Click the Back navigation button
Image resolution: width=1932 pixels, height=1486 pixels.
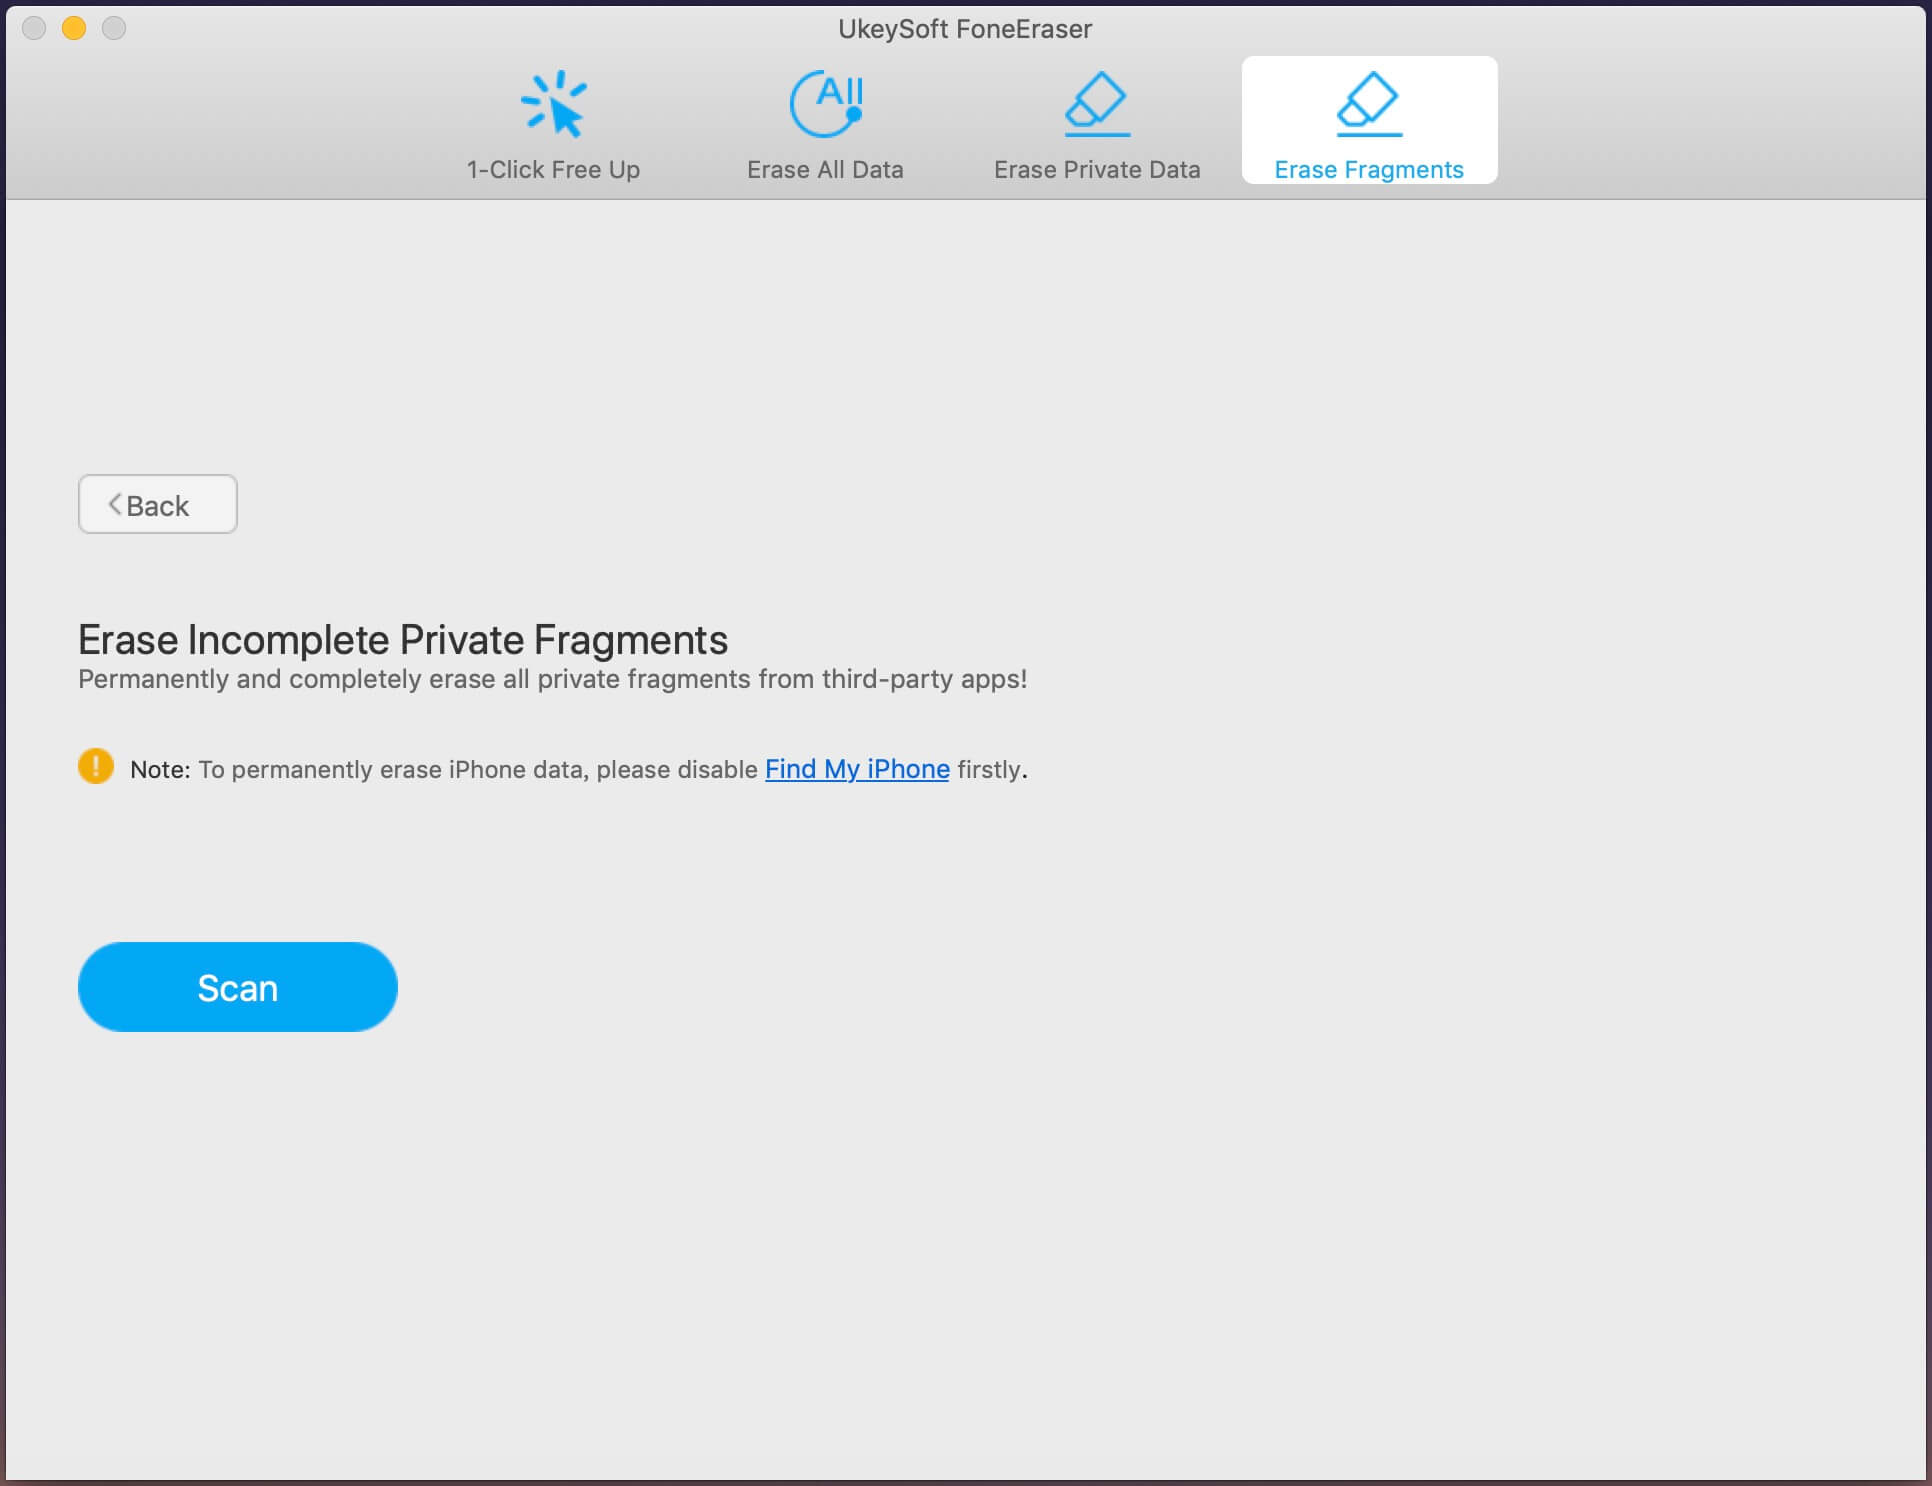(x=156, y=504)
